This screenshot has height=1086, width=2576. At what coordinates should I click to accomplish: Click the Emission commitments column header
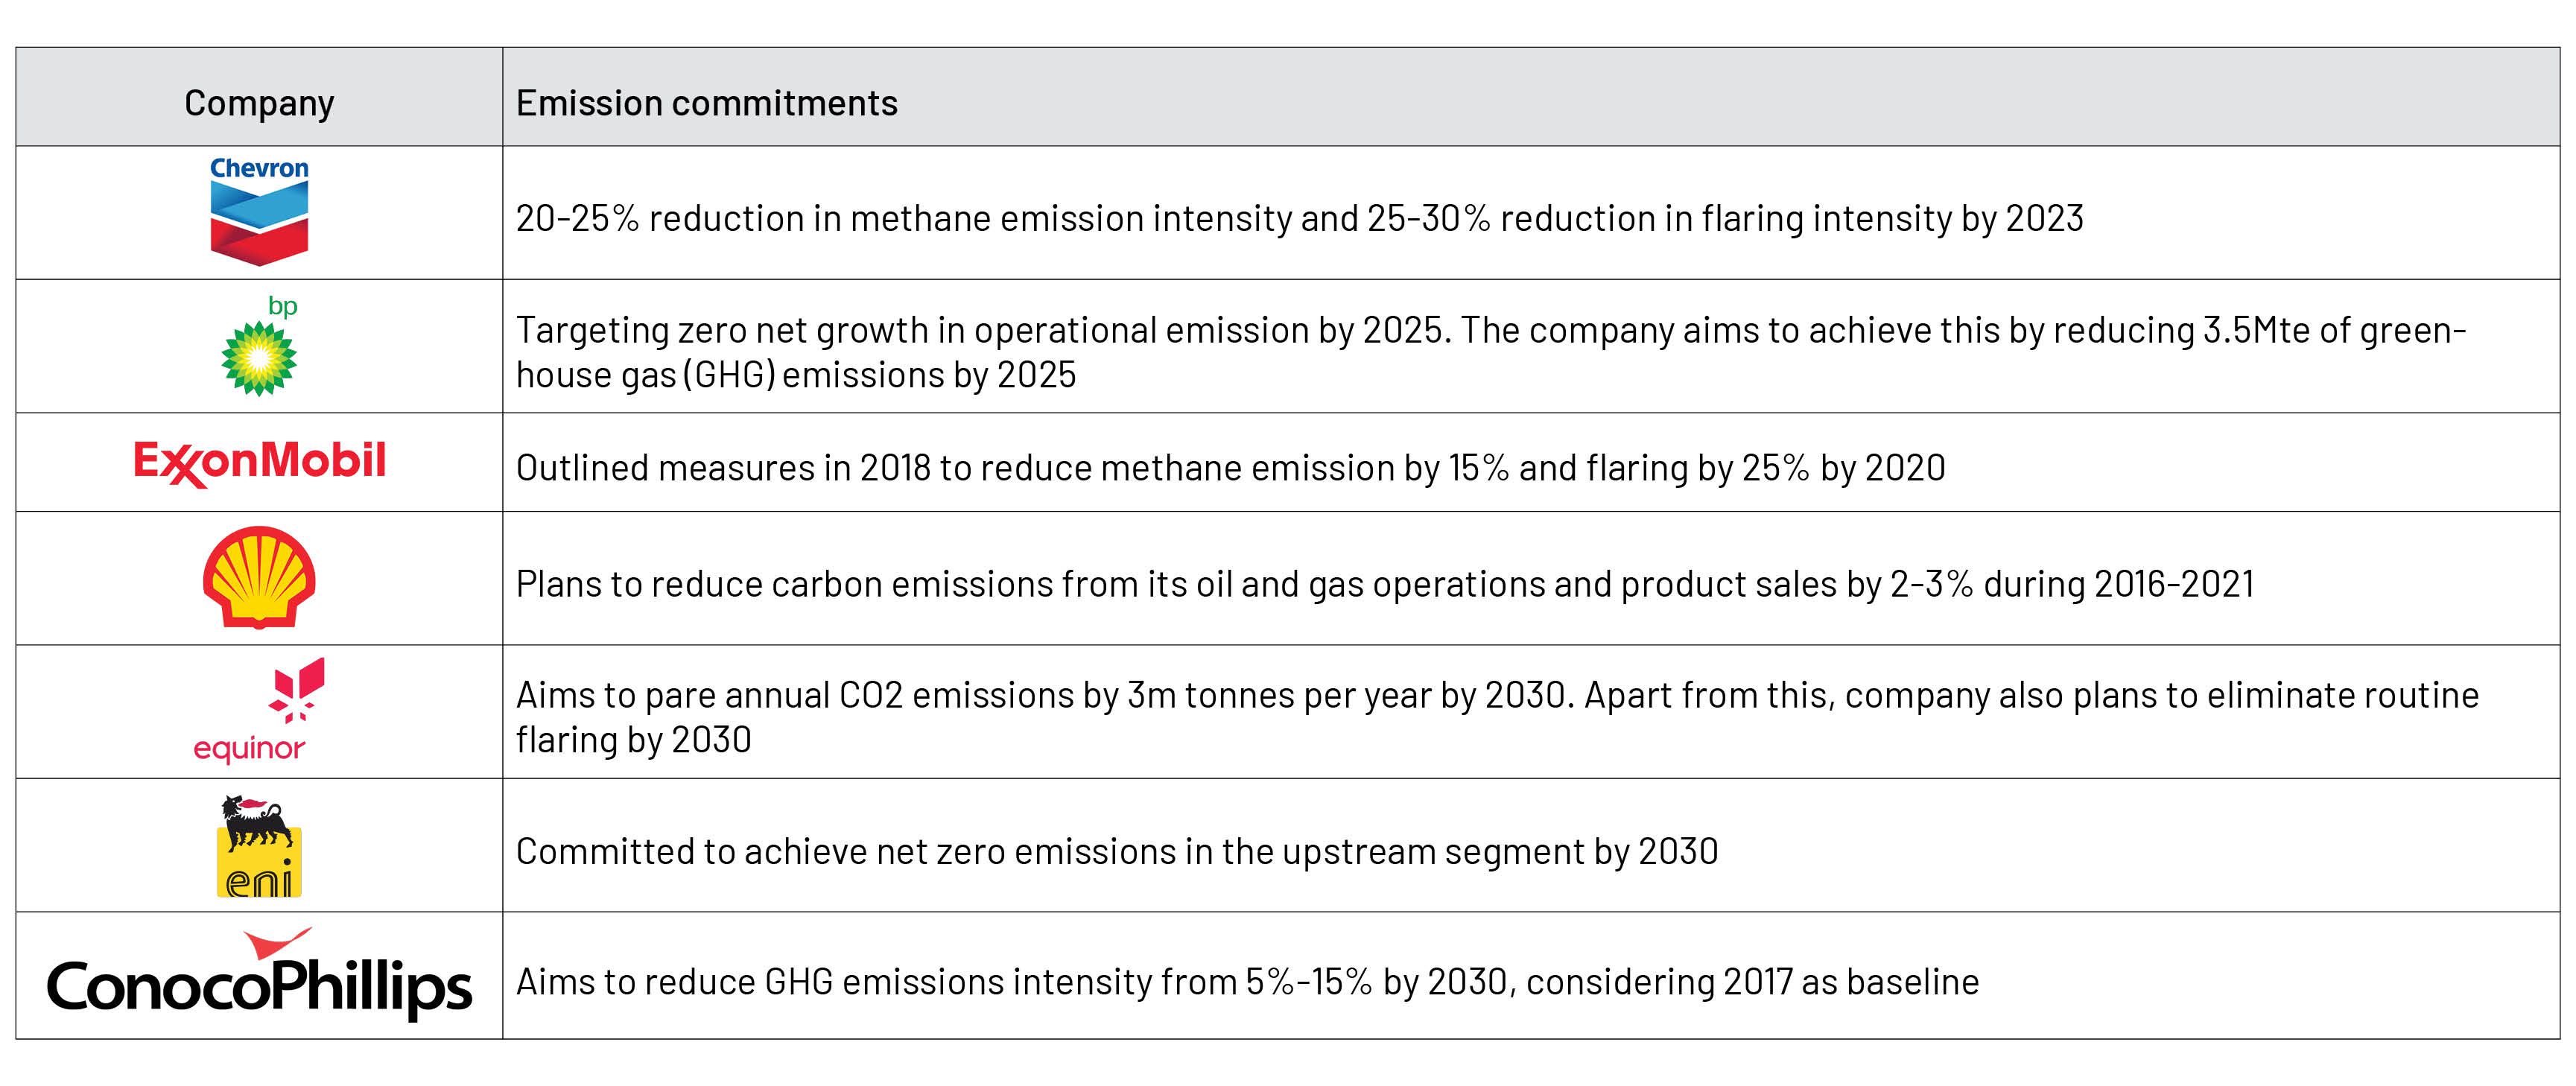707,103
